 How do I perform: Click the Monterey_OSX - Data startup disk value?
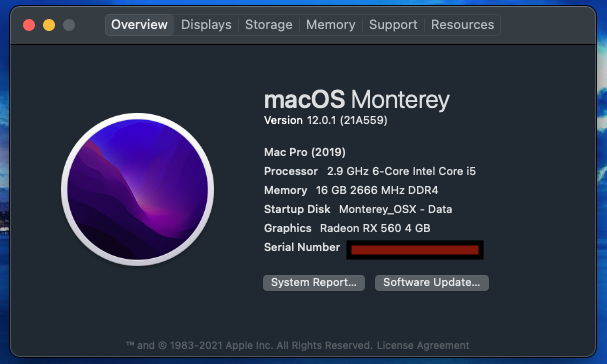coord(396,209)
